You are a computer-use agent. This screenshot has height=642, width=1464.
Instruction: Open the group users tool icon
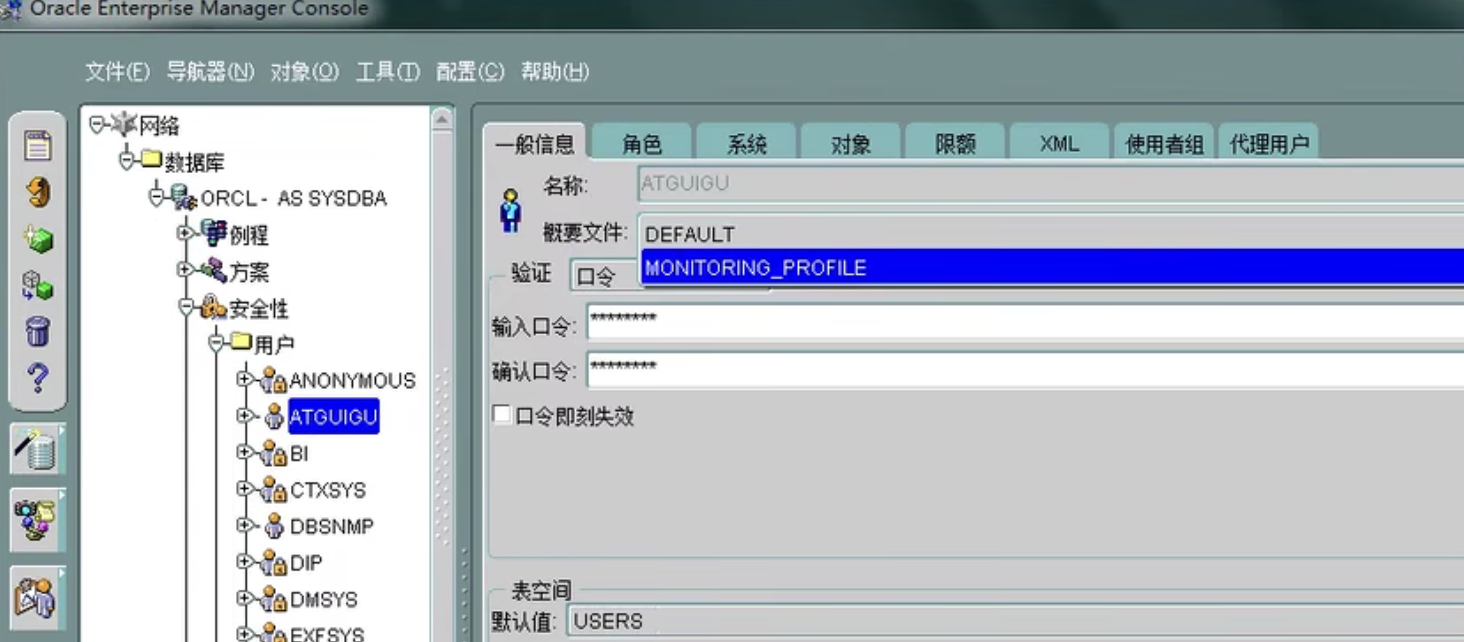pos(37,519)
